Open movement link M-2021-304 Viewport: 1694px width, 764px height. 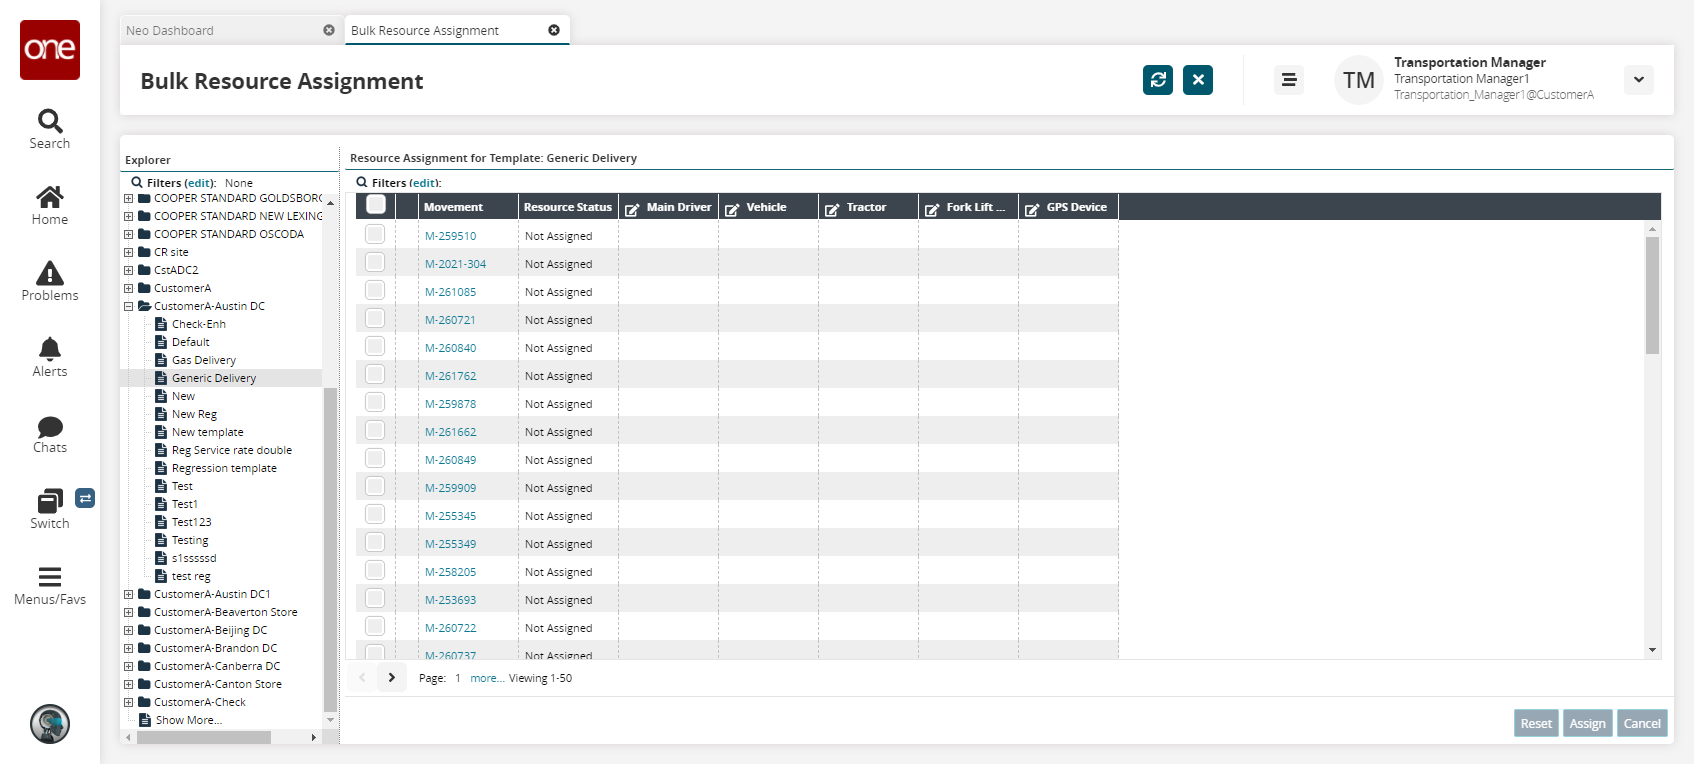455,264
